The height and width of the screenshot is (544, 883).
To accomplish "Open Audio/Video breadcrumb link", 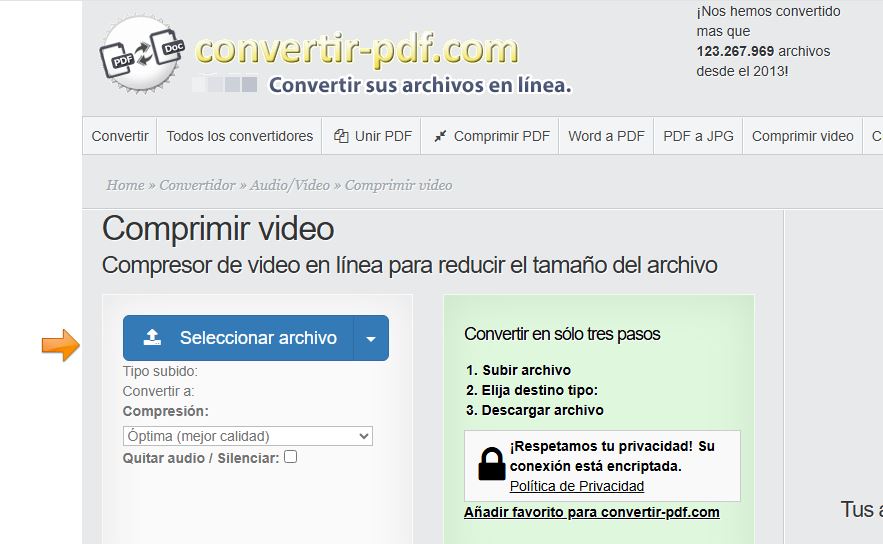I will 290,185.
